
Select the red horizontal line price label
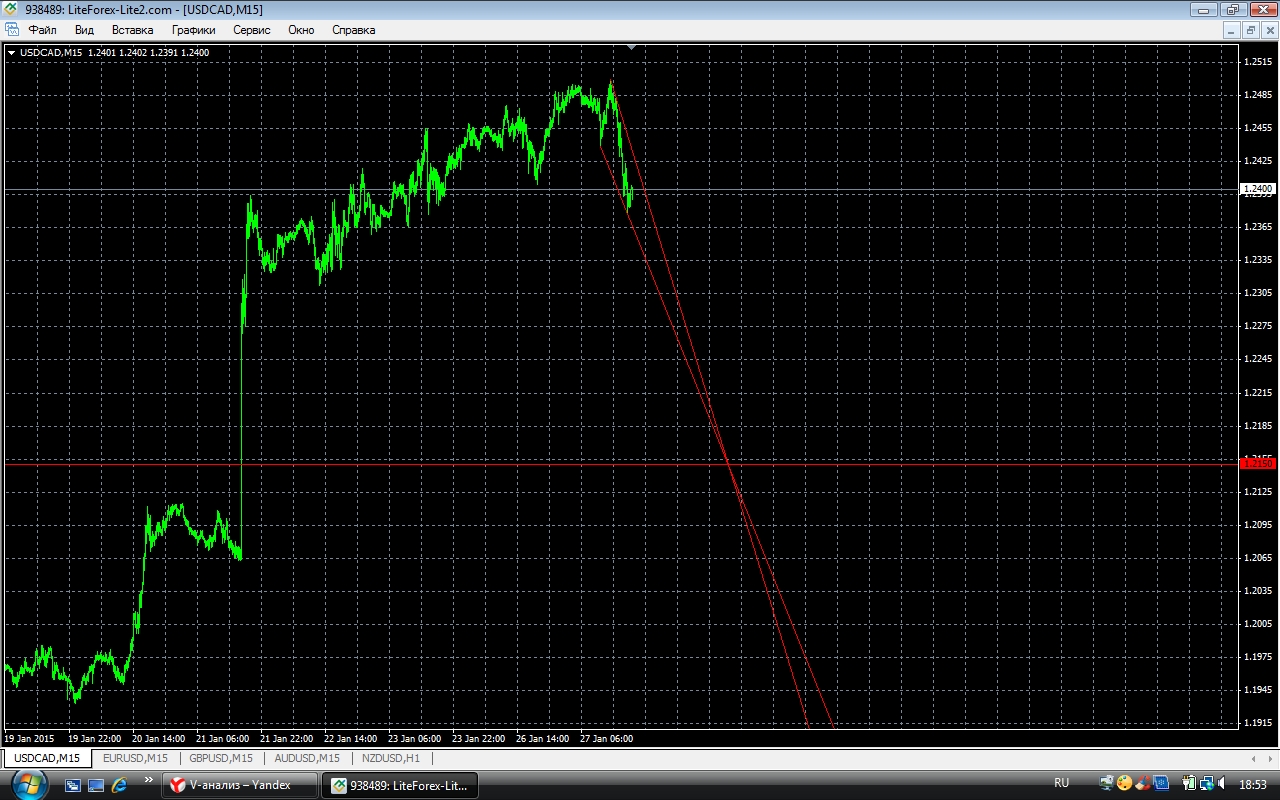pos(1257,464)
